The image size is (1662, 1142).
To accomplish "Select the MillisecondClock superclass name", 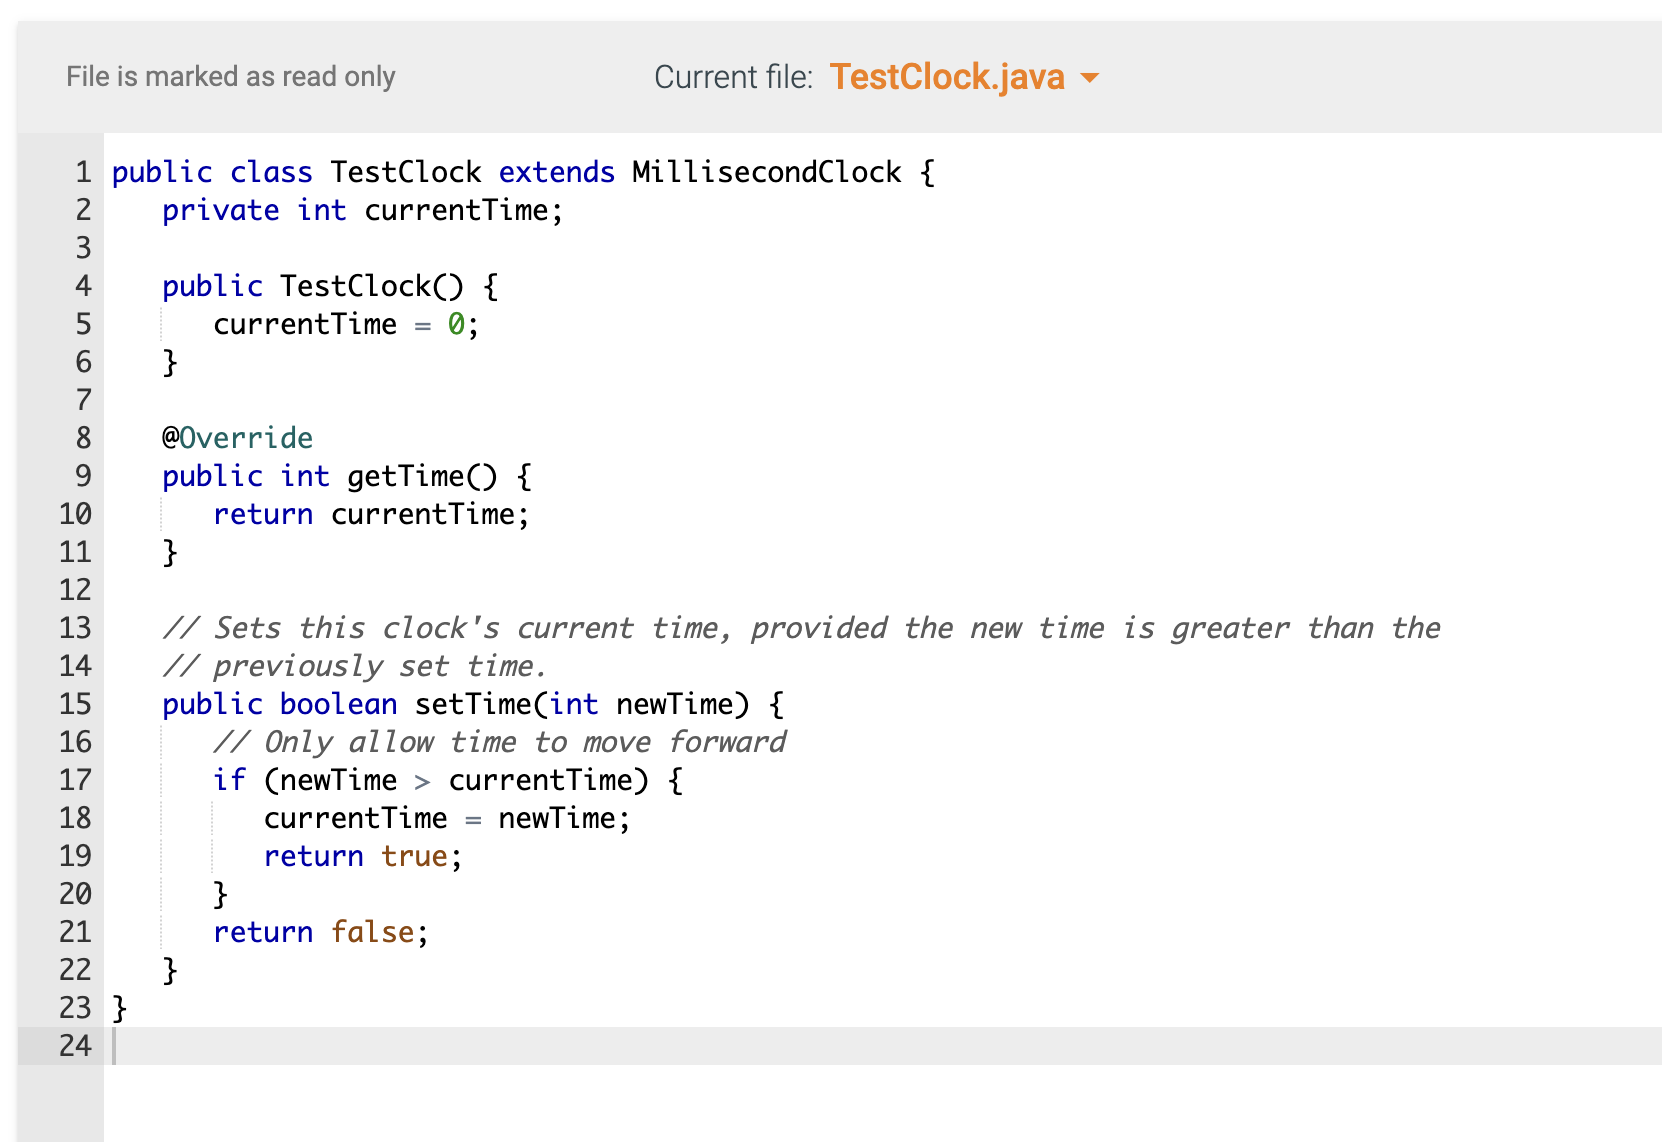I will (x=764, y=171).
